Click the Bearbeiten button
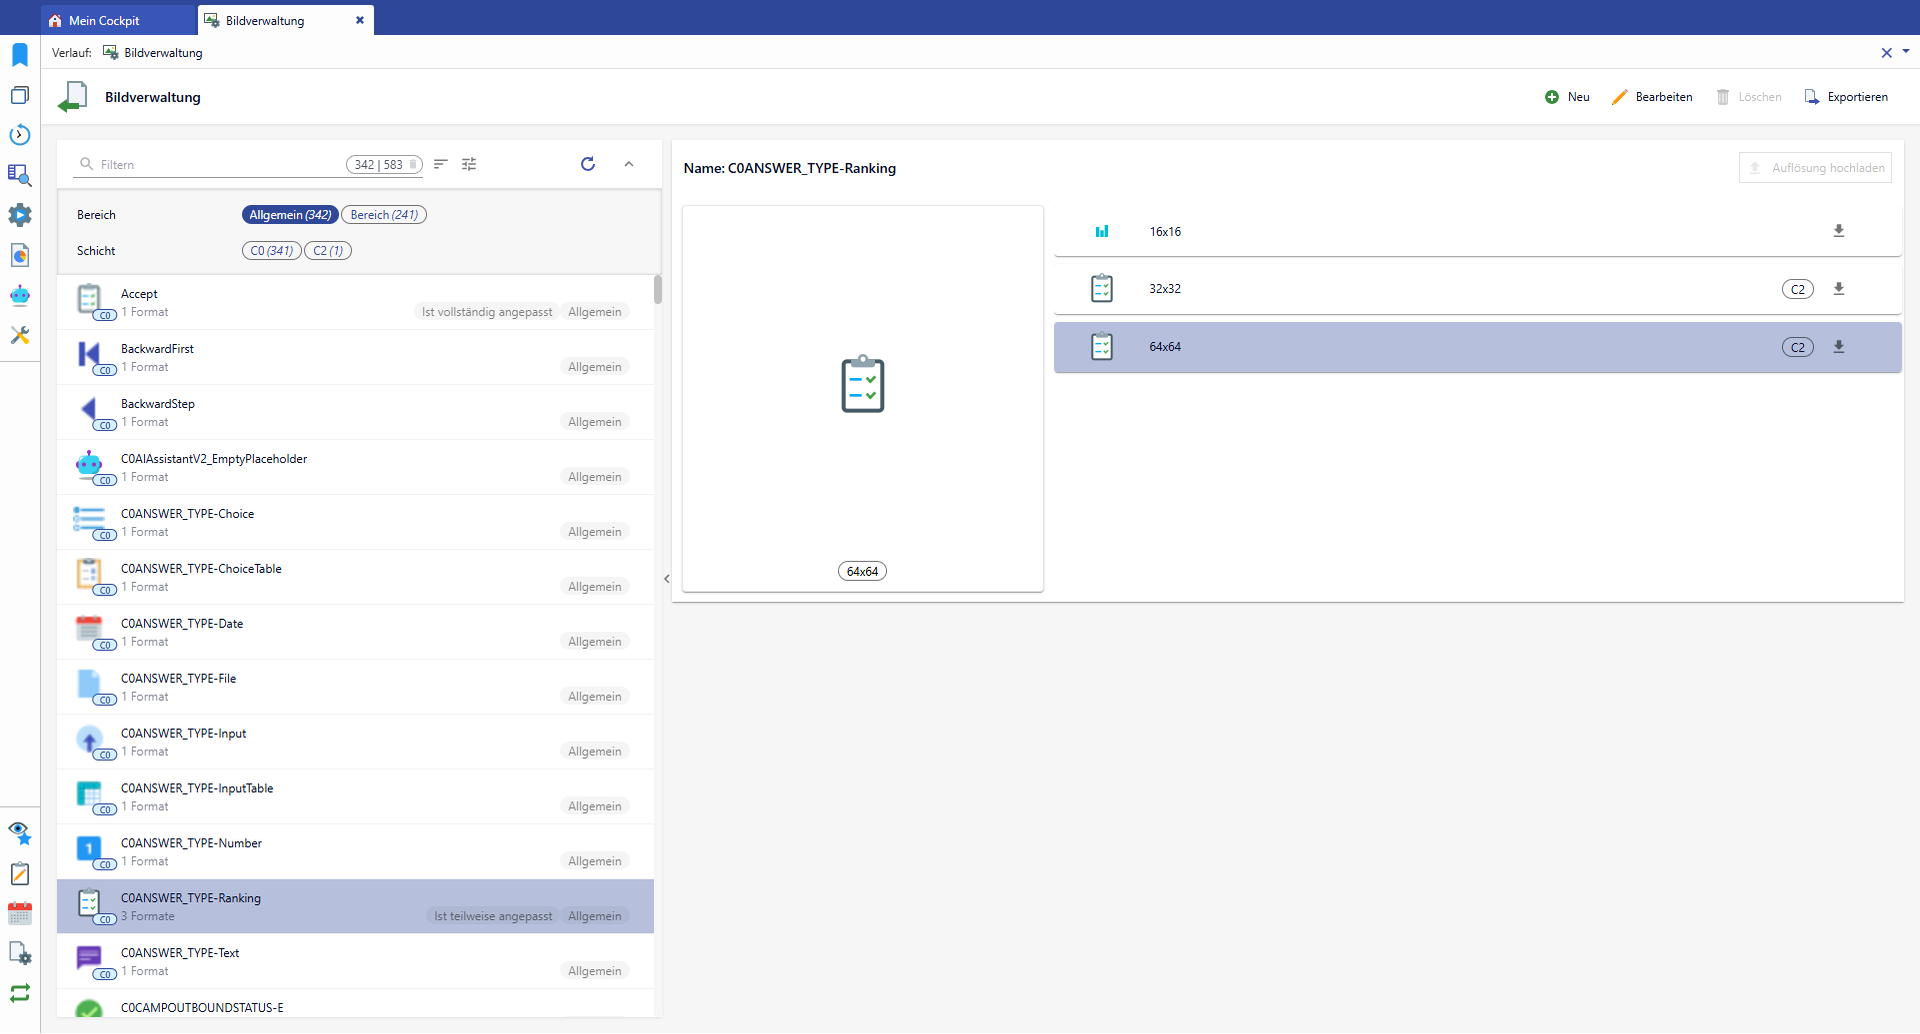This screenshot has width=1920, height=1034. point(1652,97)
